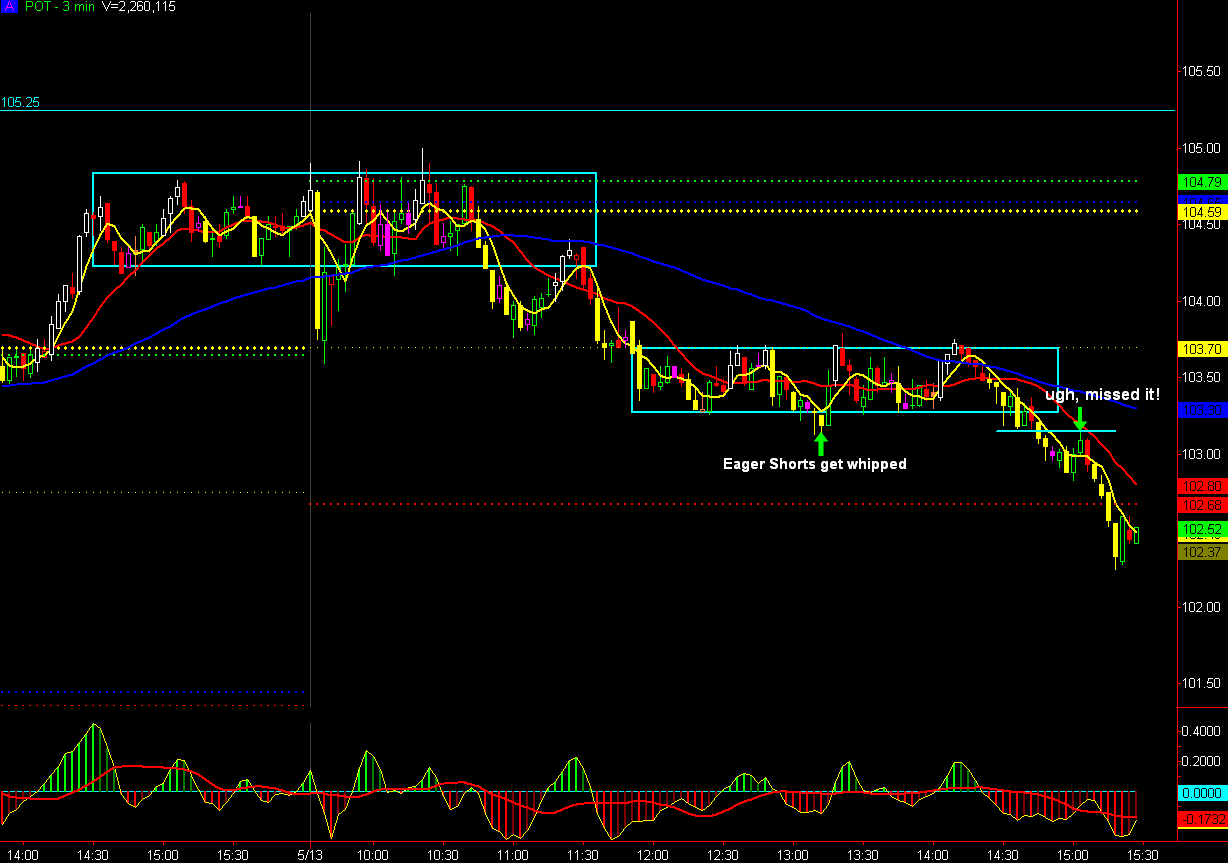Click the 103.50 price axis label
This screenshot has width=1228, height=863.
click(1201, 377)
